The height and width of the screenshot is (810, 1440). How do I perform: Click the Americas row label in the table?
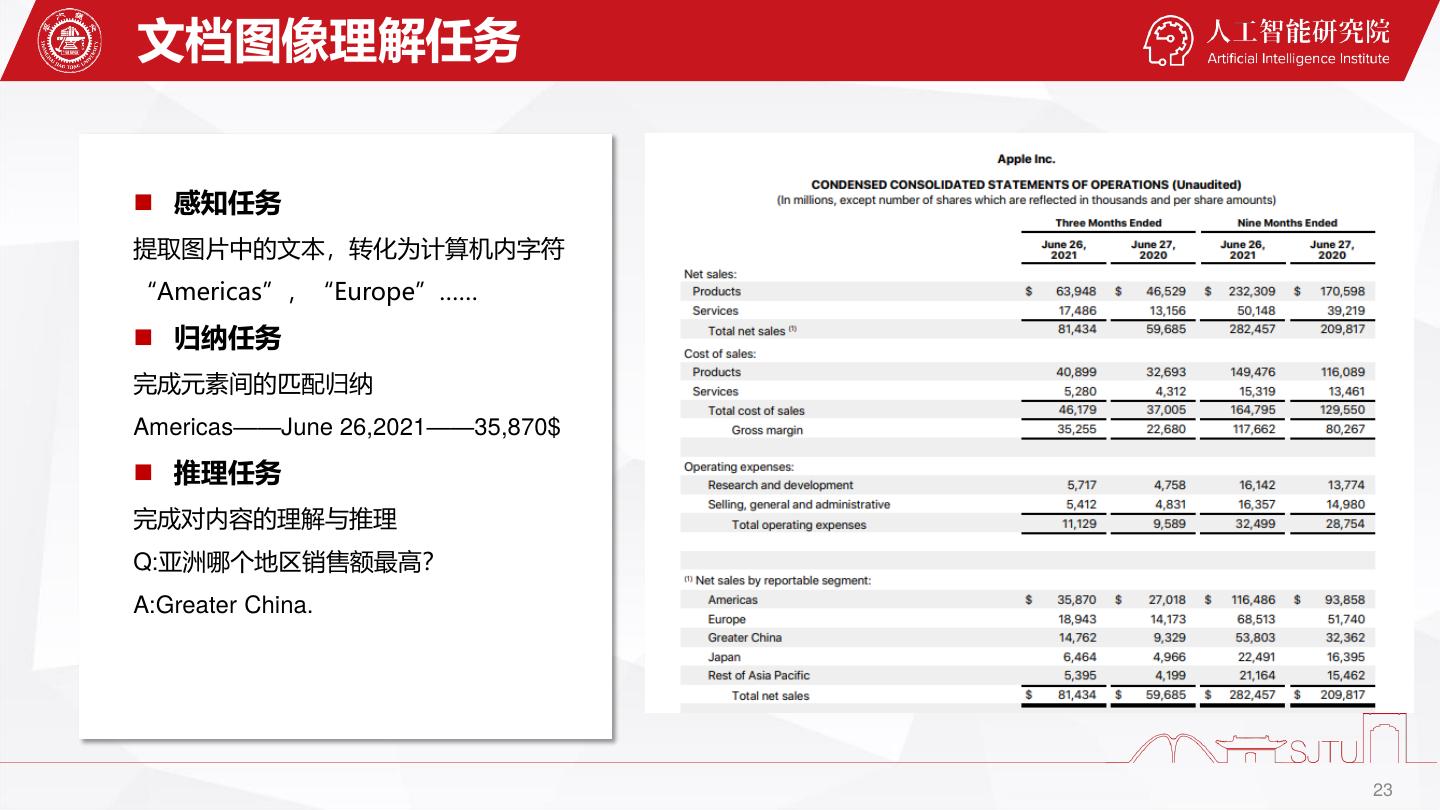coord(733,600)
